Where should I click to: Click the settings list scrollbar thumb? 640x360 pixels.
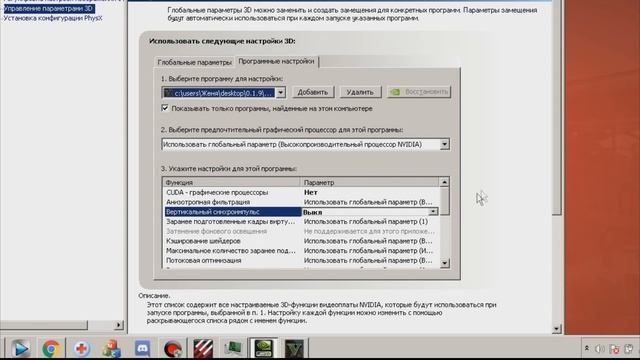444,201
